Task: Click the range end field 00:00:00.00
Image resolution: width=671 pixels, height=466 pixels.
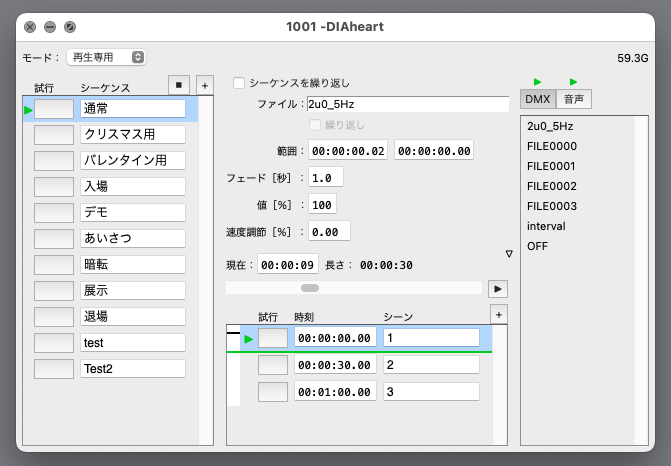Action: point(434,150)
